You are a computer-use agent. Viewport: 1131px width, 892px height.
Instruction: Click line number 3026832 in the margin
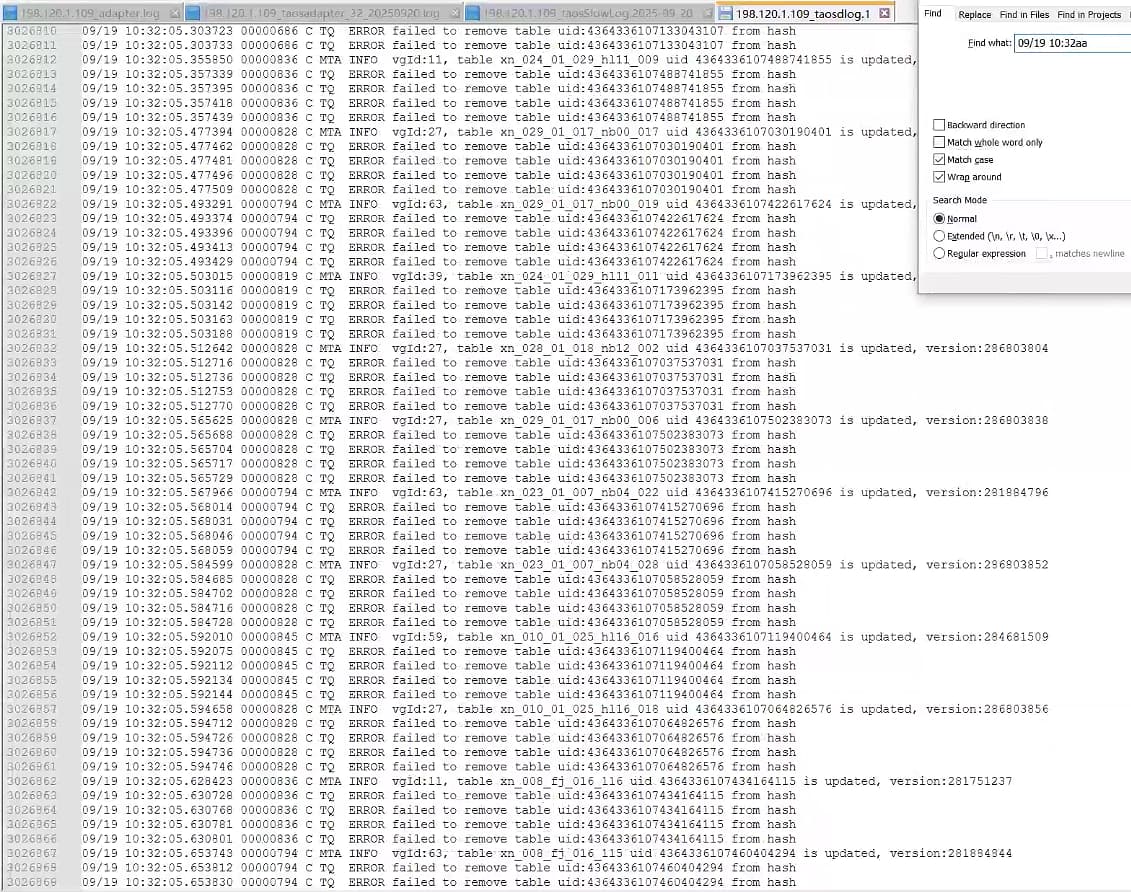32,348
